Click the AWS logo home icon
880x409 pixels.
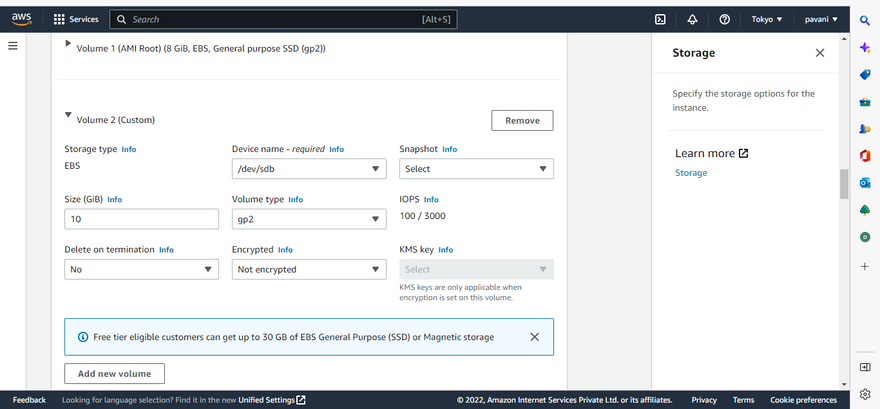[21, 18]
